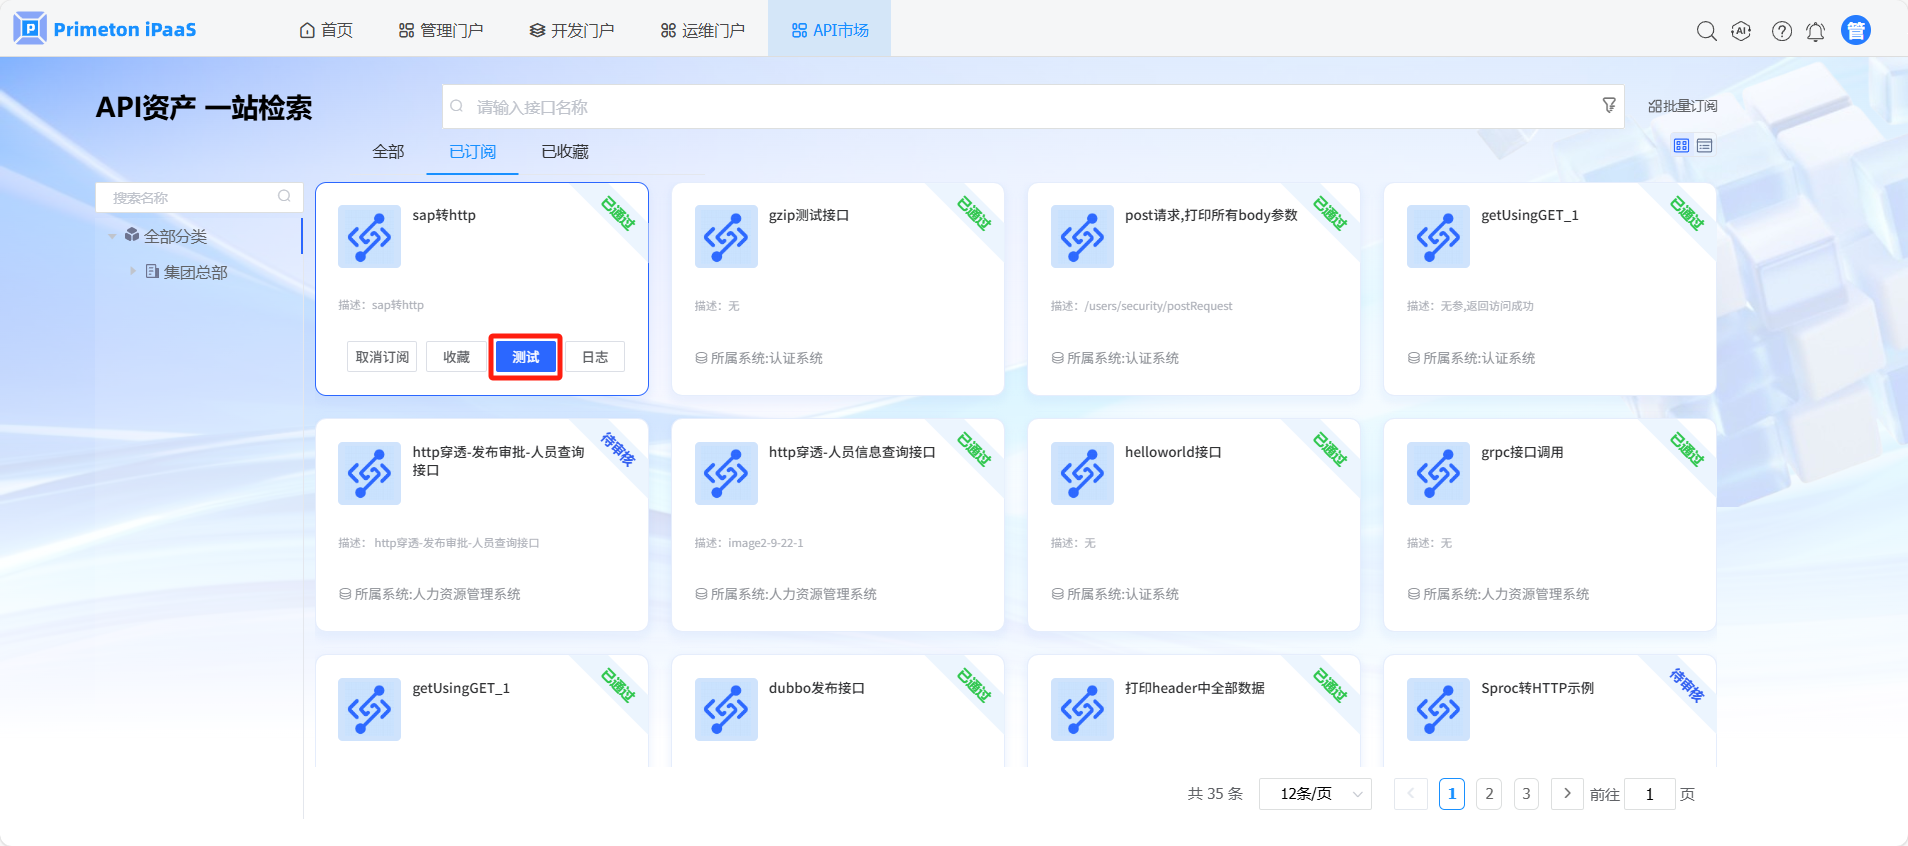Click the user avatar icon
The width and height of the screenshot is (1908, 846).
[x=1855, y=31]
